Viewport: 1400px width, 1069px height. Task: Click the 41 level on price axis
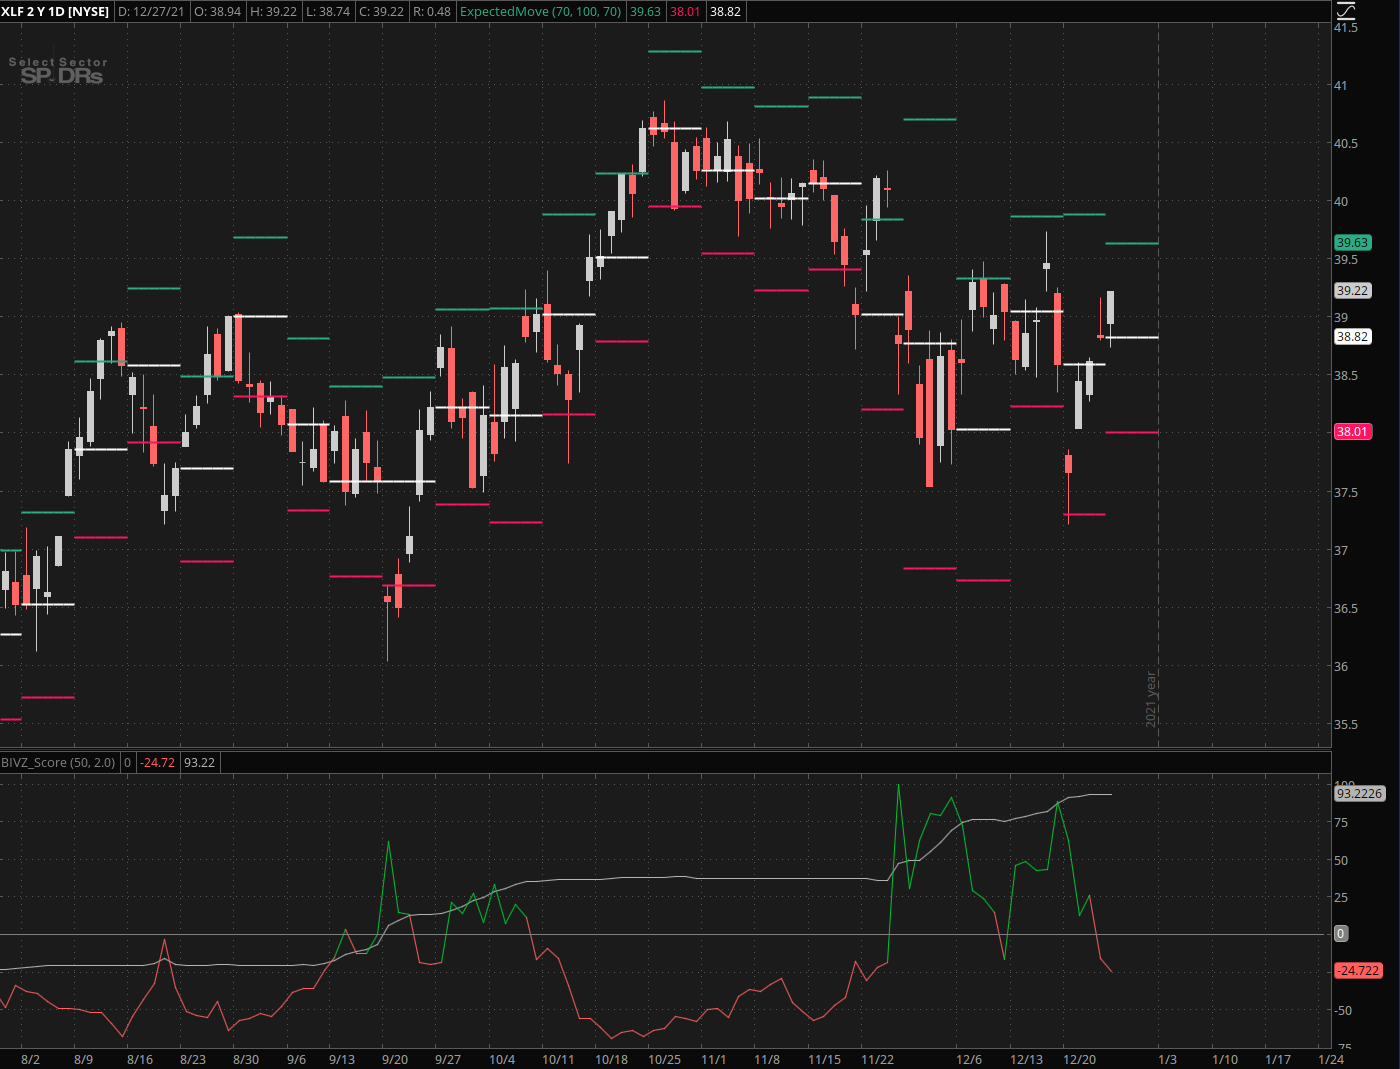pos(1341,86)
